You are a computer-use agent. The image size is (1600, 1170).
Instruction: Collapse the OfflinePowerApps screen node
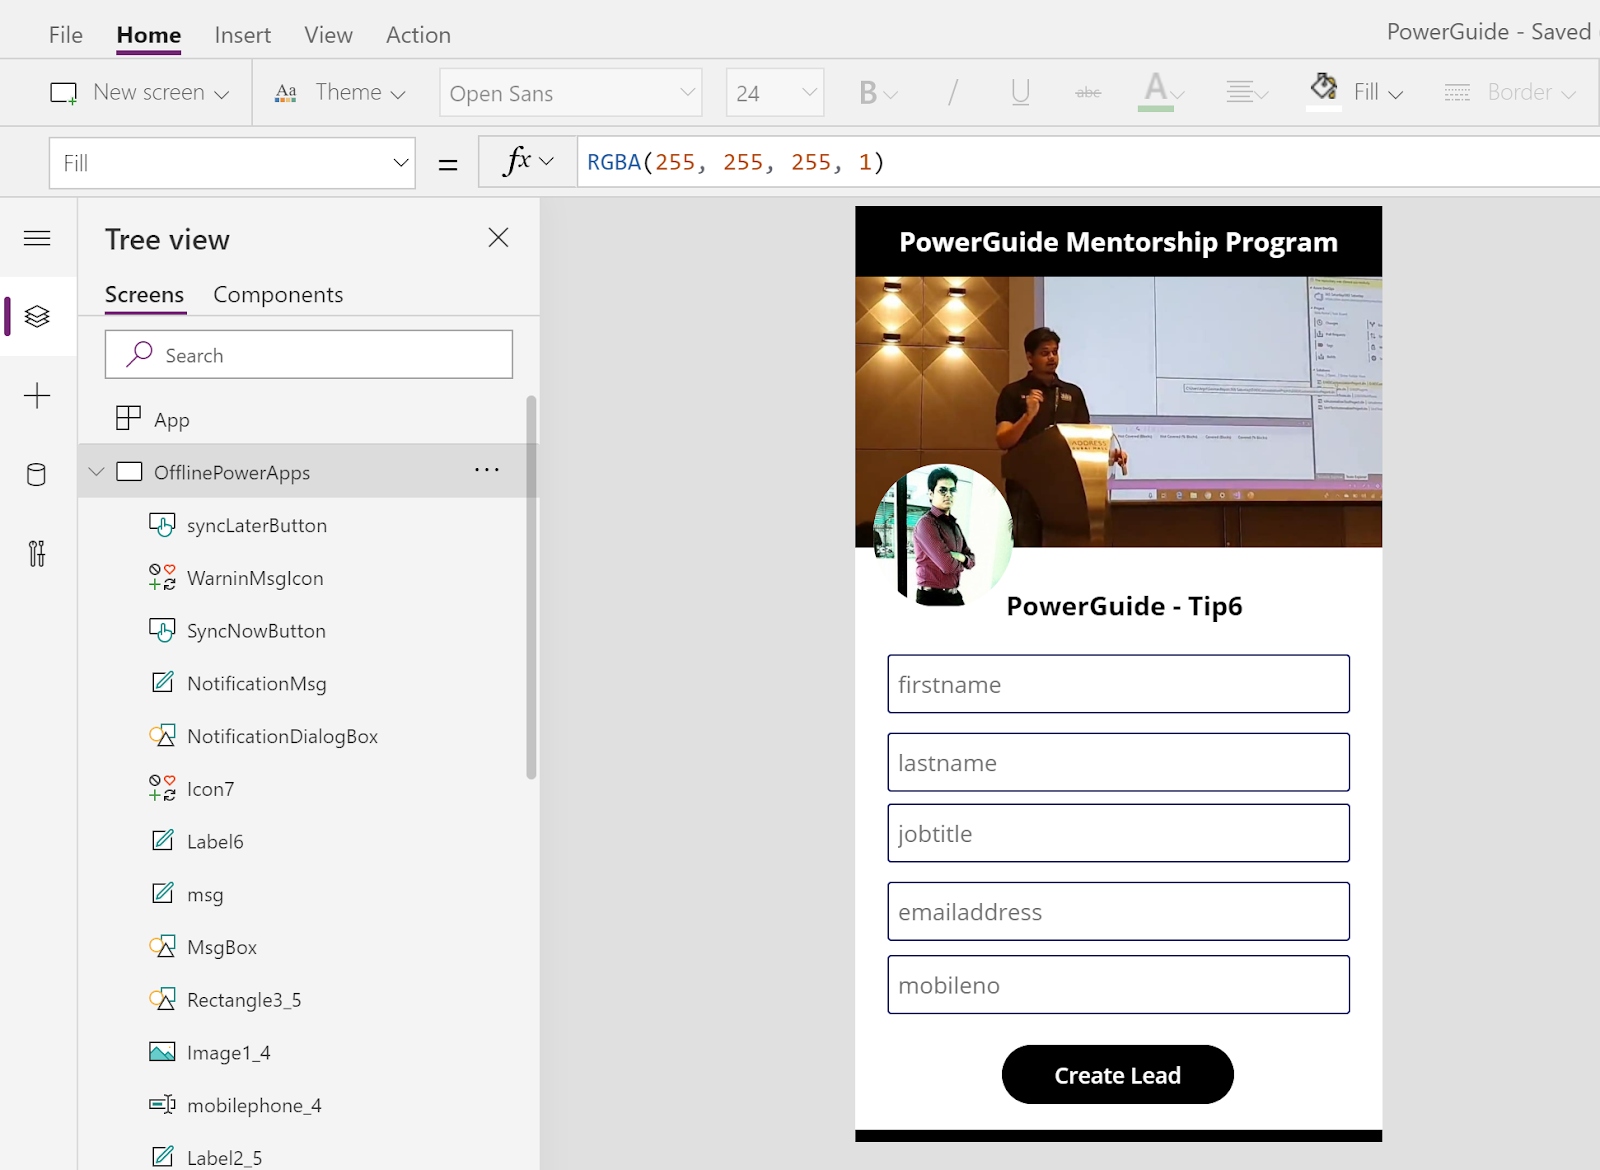tap(97, 472)
